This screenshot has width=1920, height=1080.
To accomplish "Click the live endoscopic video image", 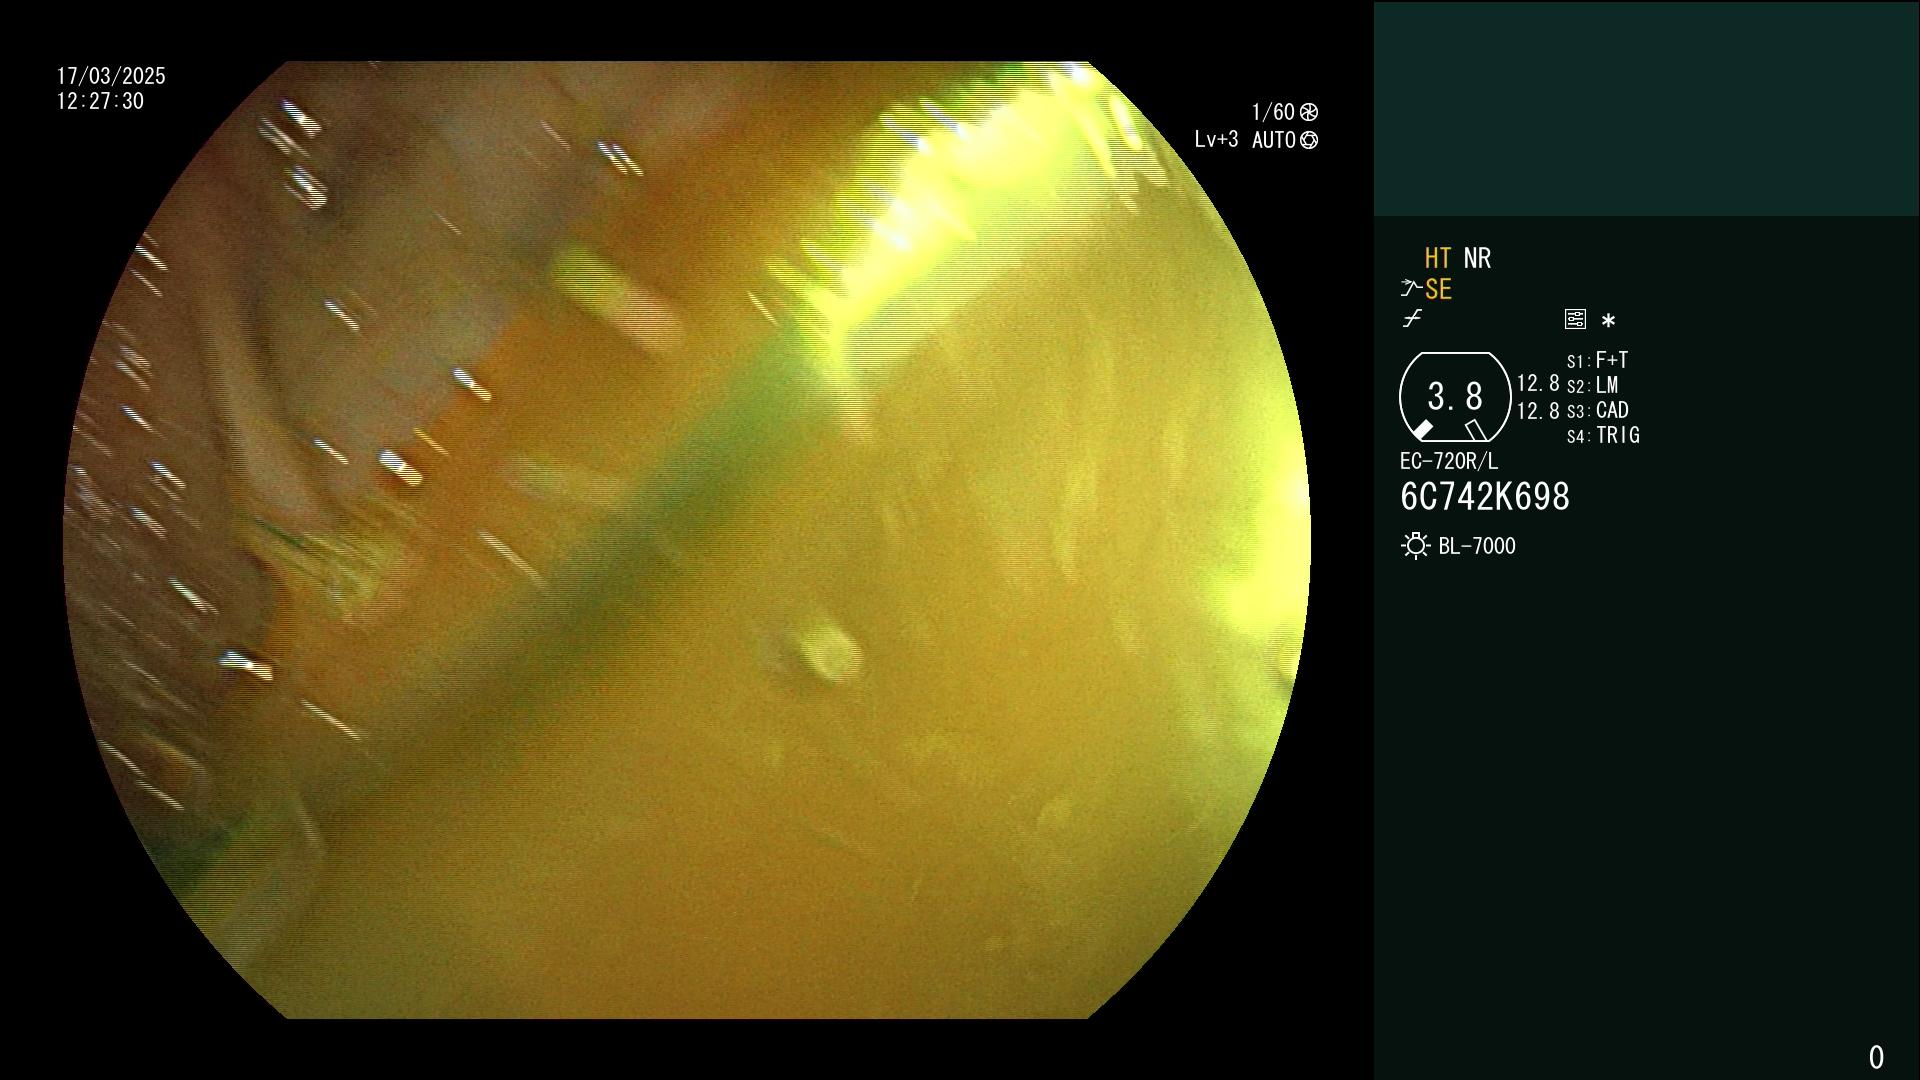I will point(687,540).
